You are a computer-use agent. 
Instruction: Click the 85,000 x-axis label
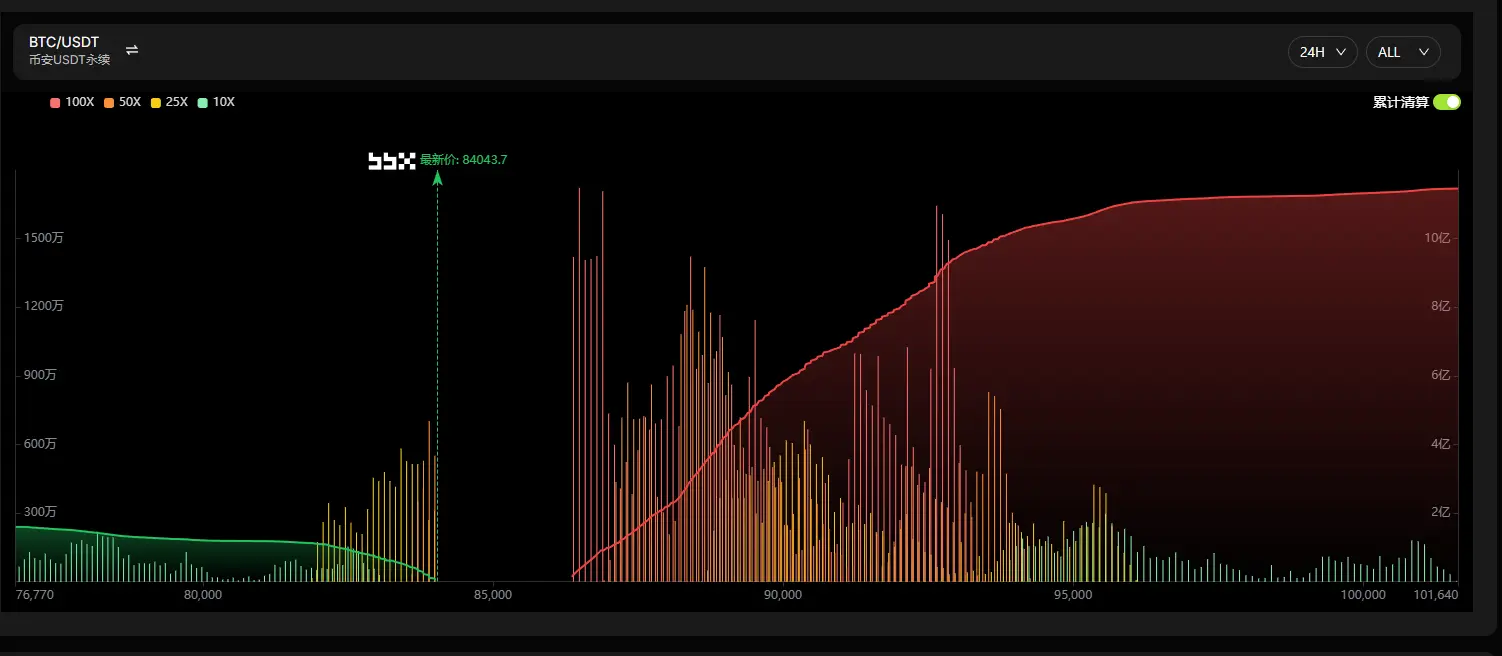493,595
